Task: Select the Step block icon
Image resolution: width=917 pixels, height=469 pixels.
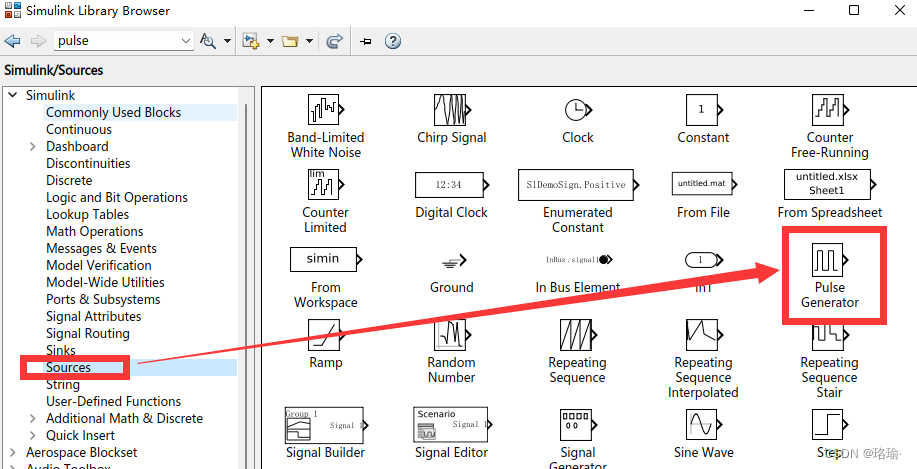Action: (830, 425)
